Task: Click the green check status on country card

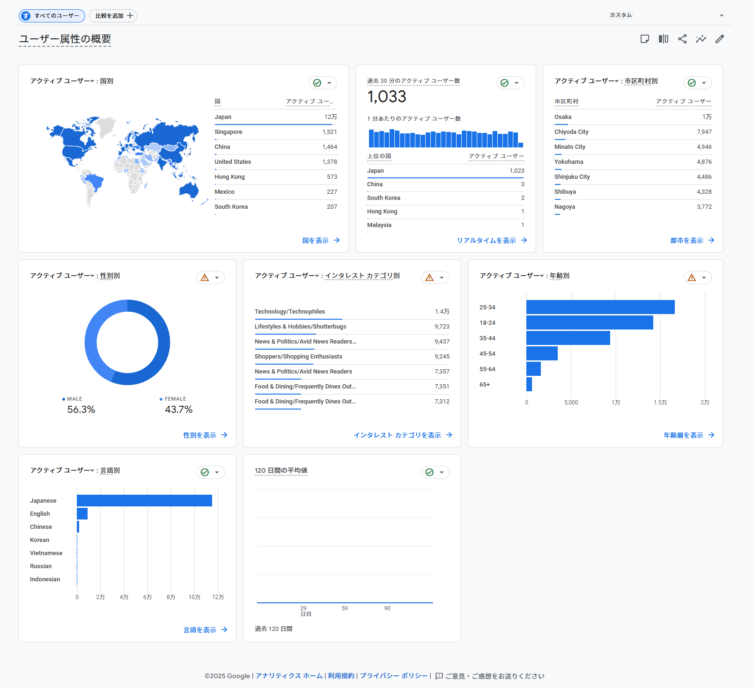Action: (317, 83)
